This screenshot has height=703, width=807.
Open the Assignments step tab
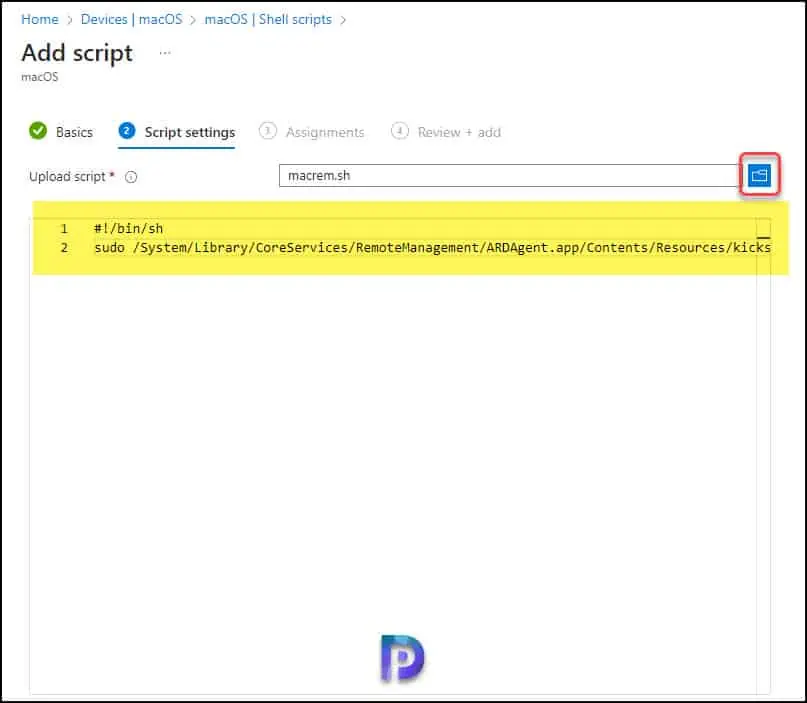tap(312, 132)
